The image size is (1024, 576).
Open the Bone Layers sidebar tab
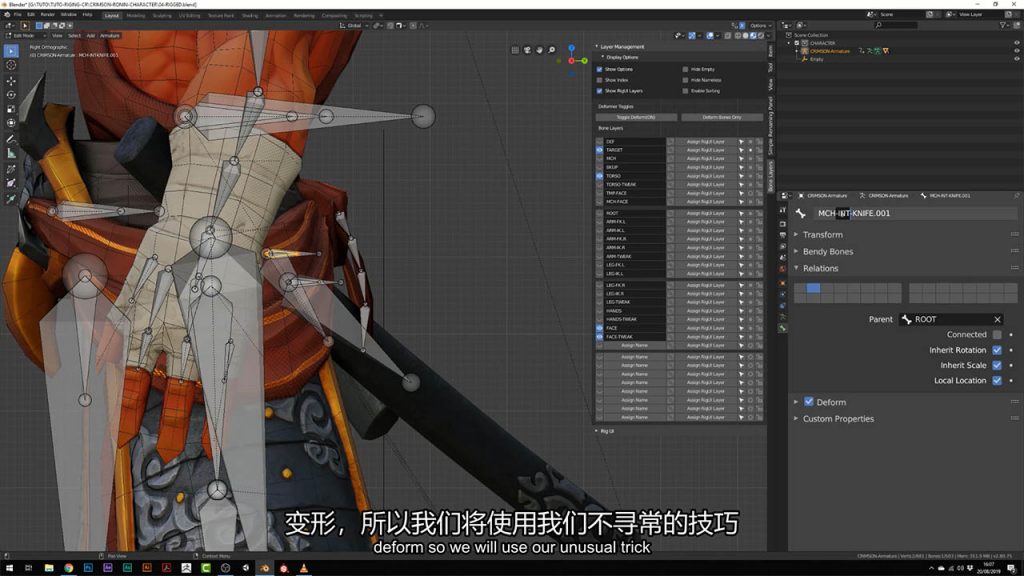[x=771, y=176]
